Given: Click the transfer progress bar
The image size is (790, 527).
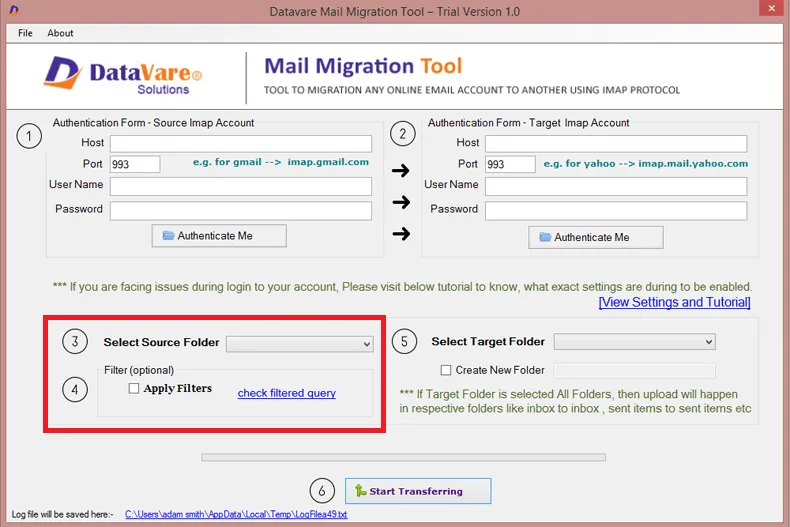Looking at the screenshot, I should tap(403, 457).
